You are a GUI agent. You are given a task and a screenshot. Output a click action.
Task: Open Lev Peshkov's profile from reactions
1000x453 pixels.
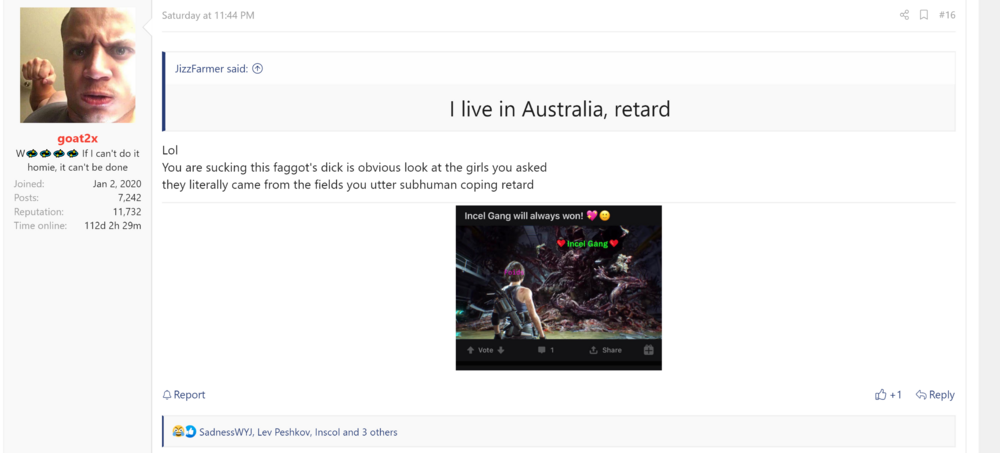point(283,432)
